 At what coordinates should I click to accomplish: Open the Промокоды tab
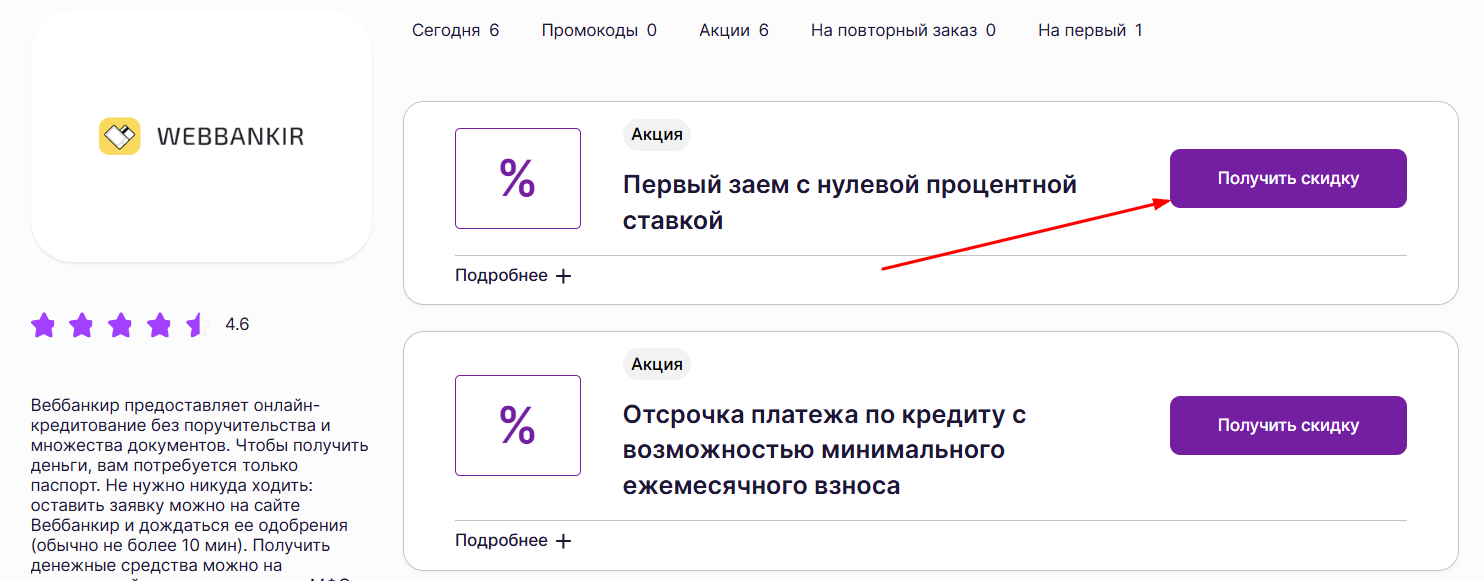[598, 30]
